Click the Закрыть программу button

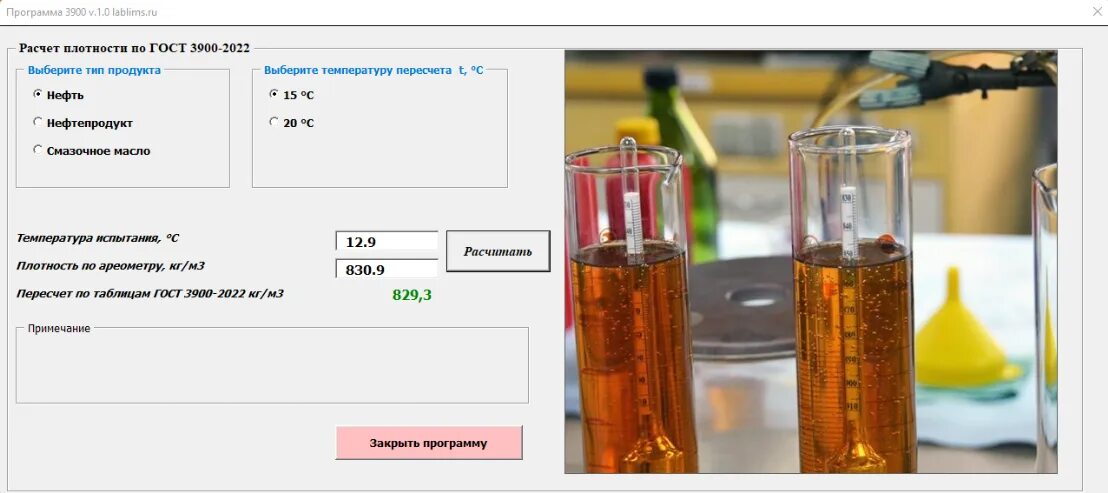[x=429, y=444]
